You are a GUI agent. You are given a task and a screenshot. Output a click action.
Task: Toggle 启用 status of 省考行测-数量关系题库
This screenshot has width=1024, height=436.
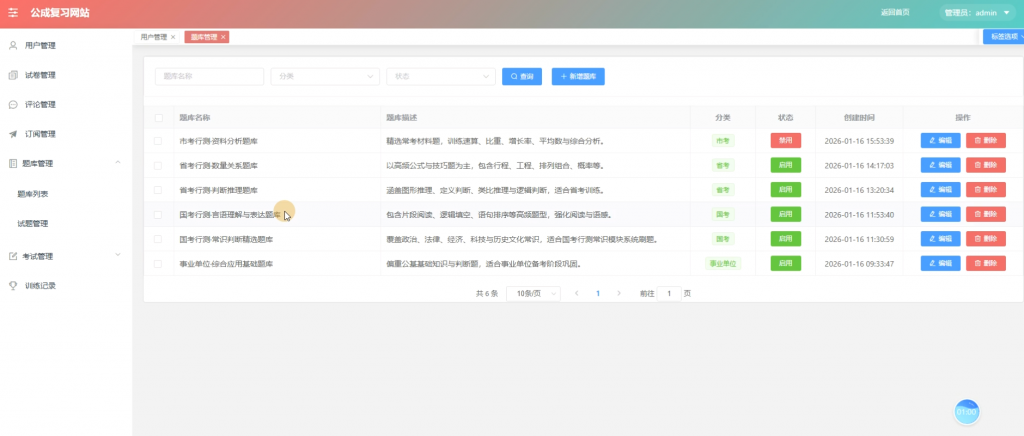tap(786, 165)
